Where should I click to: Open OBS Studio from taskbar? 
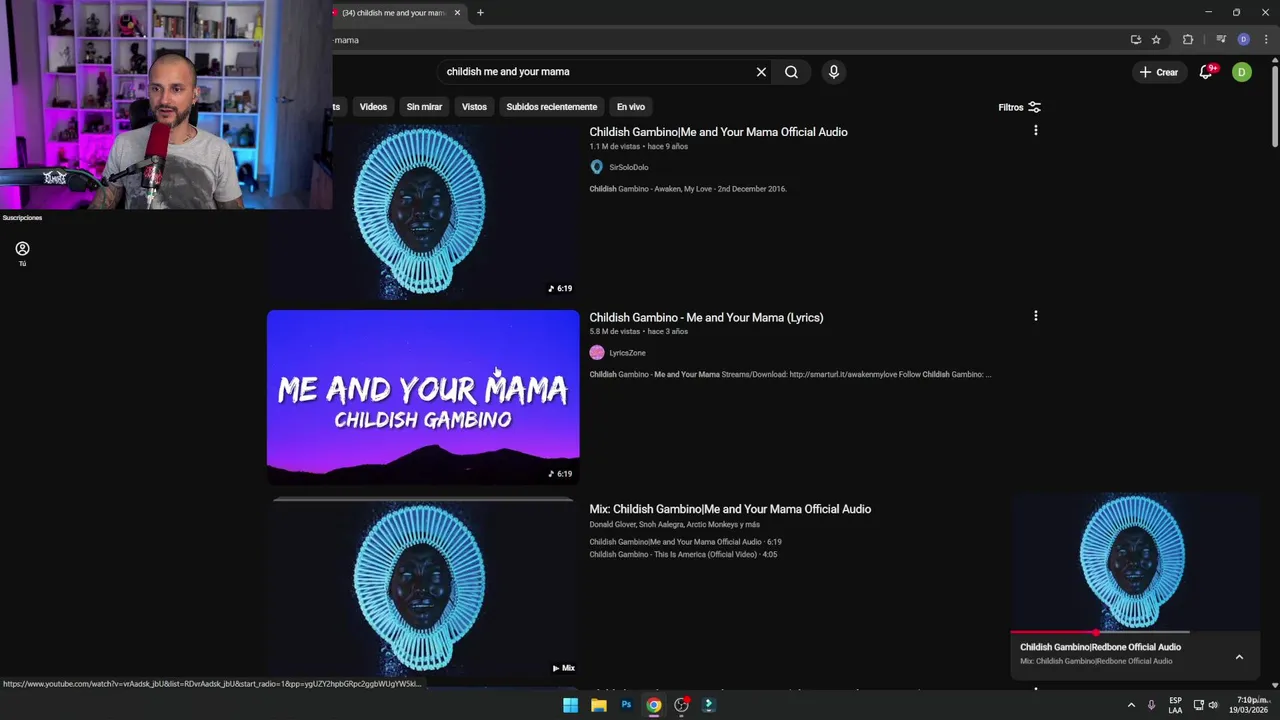point(681,705)
